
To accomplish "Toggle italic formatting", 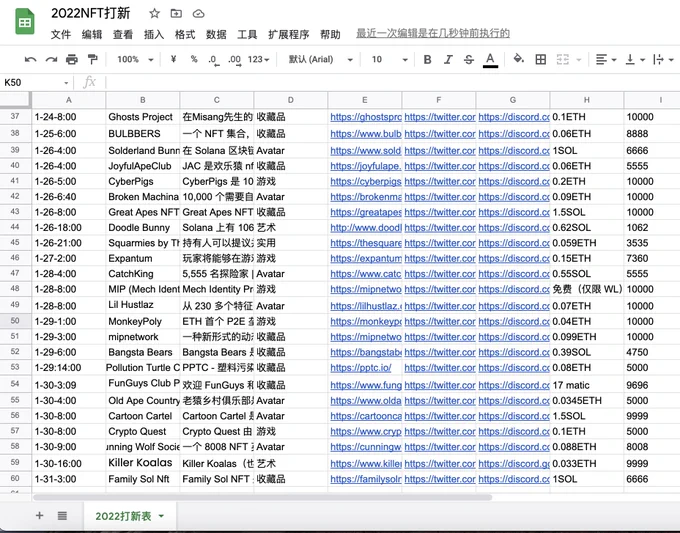I will pyautogui.click(x=448, y=59).
